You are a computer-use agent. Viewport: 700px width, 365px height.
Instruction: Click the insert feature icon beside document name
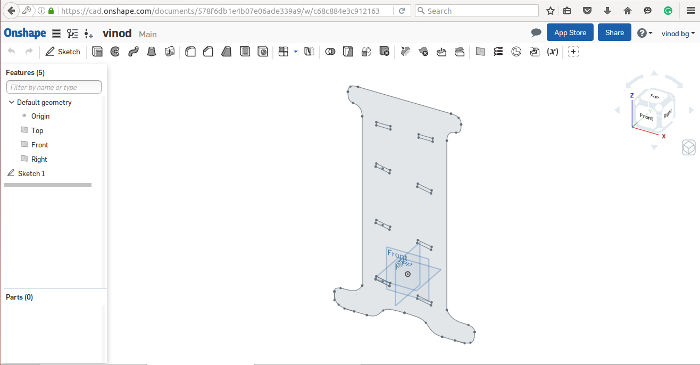click(89, 33)
